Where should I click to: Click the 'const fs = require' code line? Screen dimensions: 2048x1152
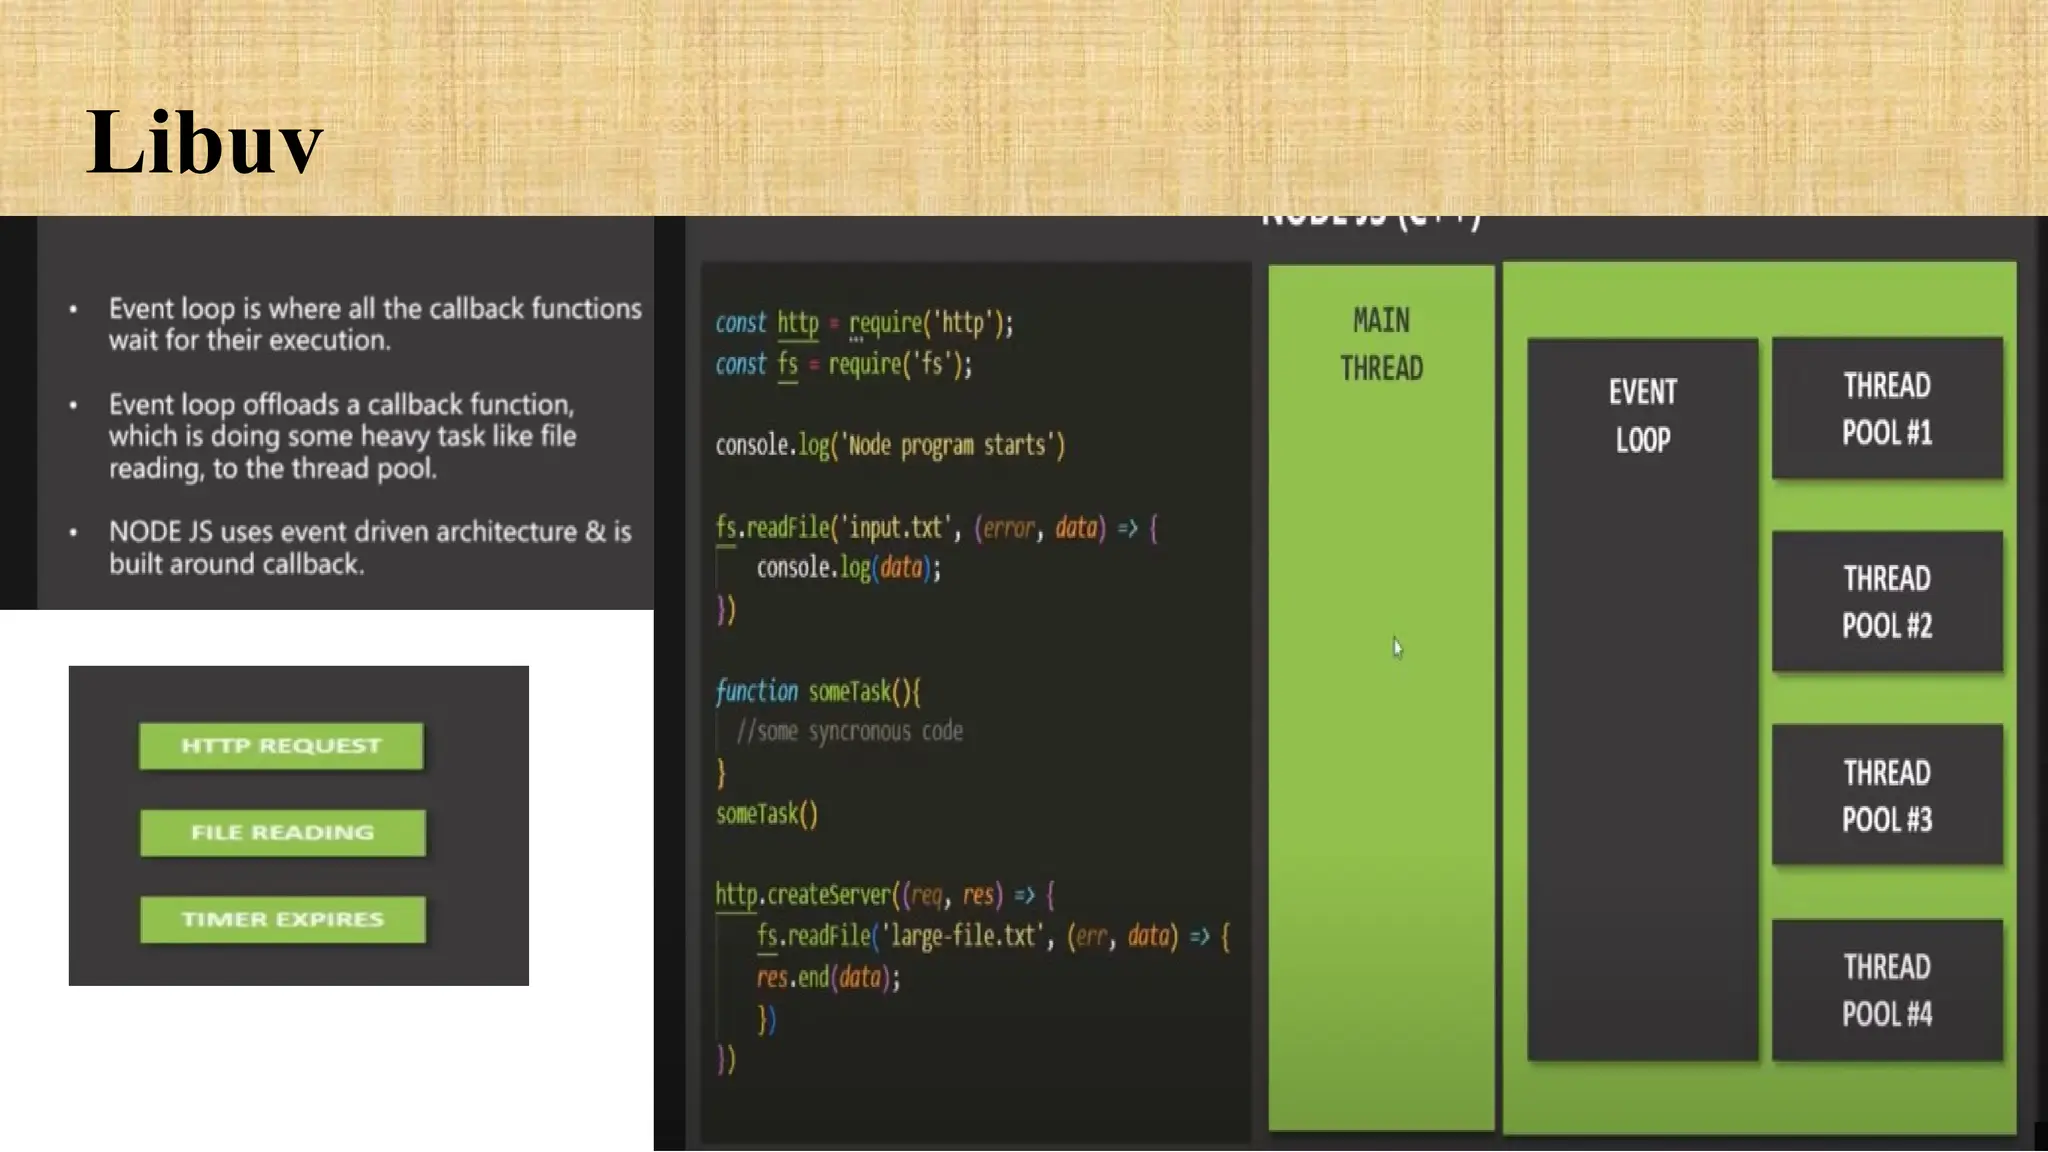(x=843, y=364)
